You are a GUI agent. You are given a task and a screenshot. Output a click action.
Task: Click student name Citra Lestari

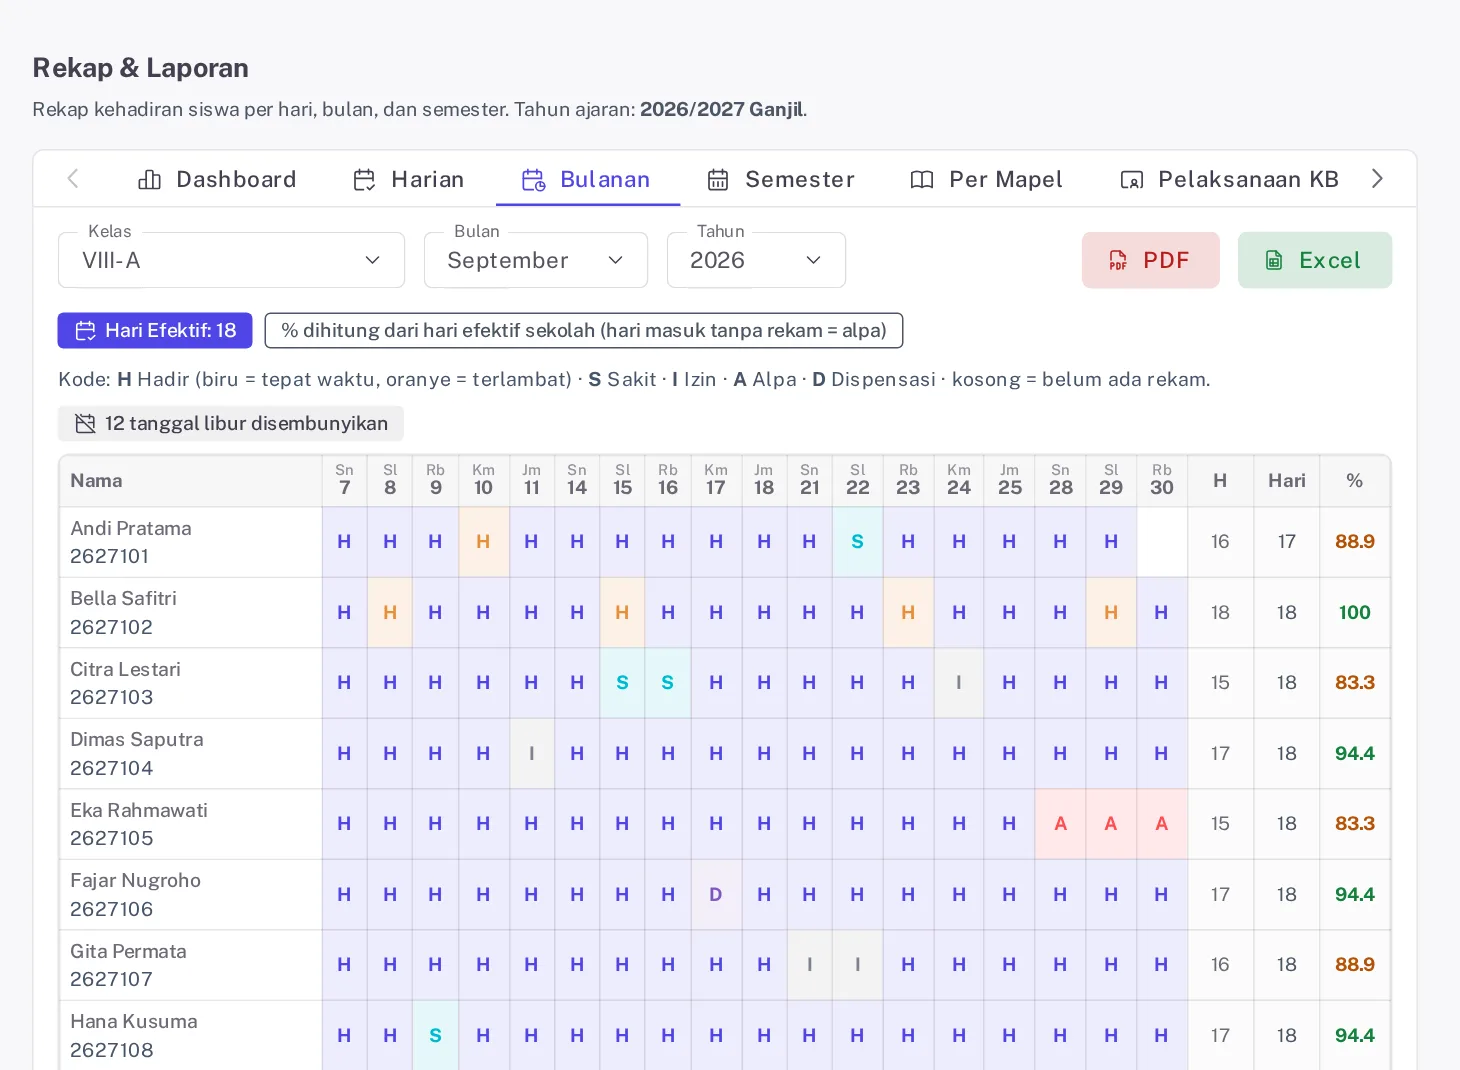pyautogui.click(x=125, y=669)
